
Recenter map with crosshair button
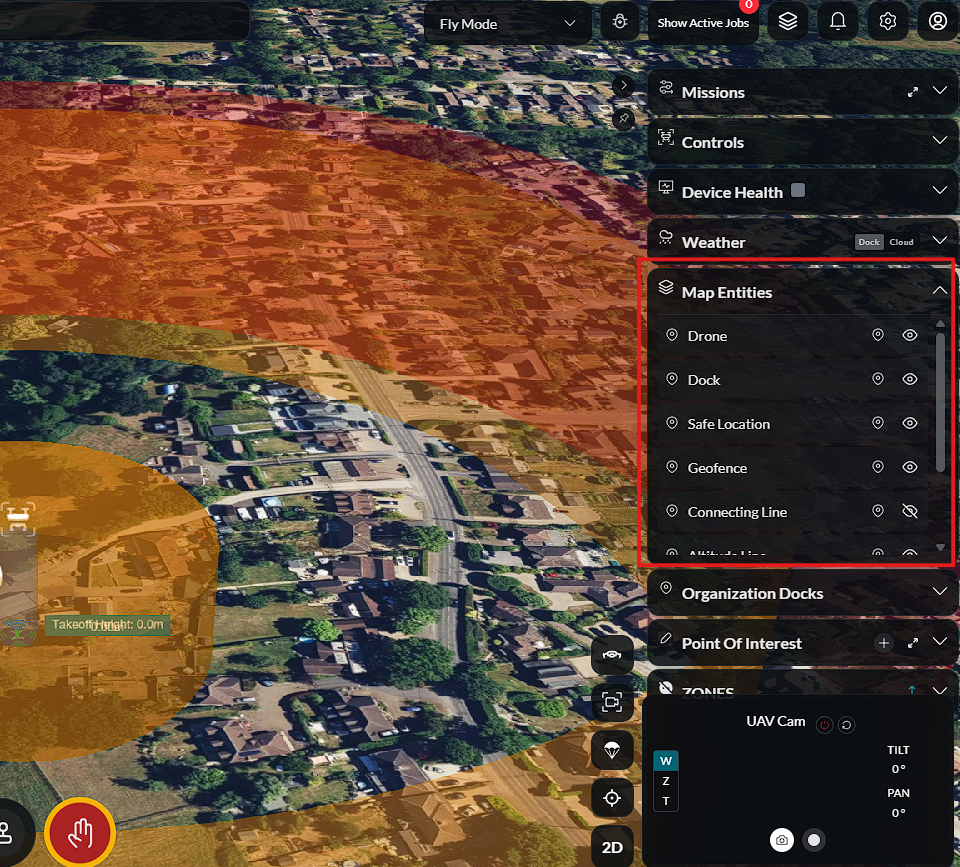(x=612, y=798)
